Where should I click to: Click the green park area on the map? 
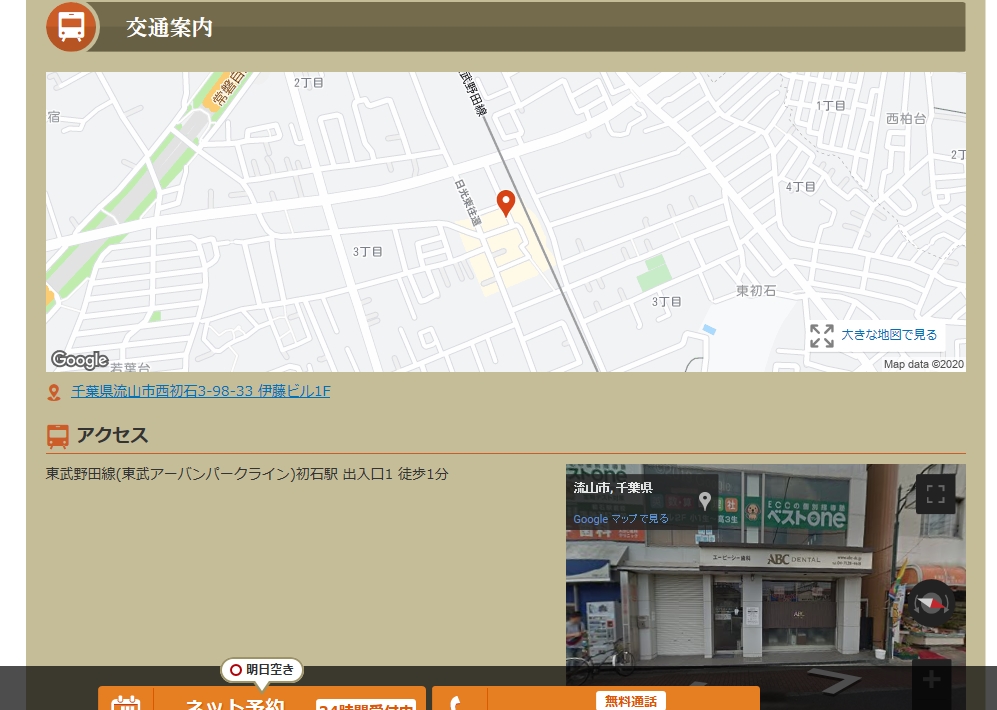655,271
